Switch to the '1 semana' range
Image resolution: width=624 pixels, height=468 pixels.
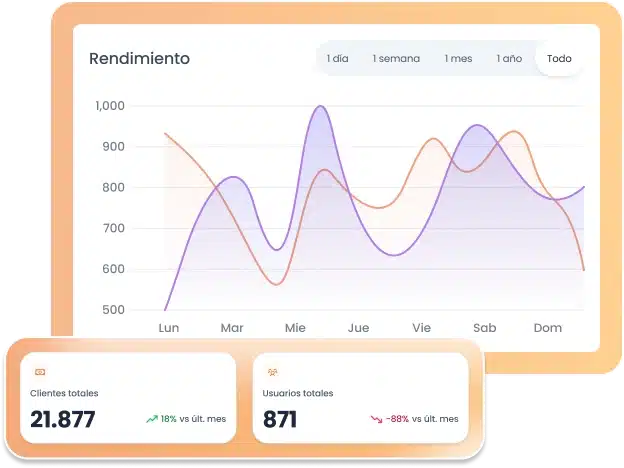396,59
